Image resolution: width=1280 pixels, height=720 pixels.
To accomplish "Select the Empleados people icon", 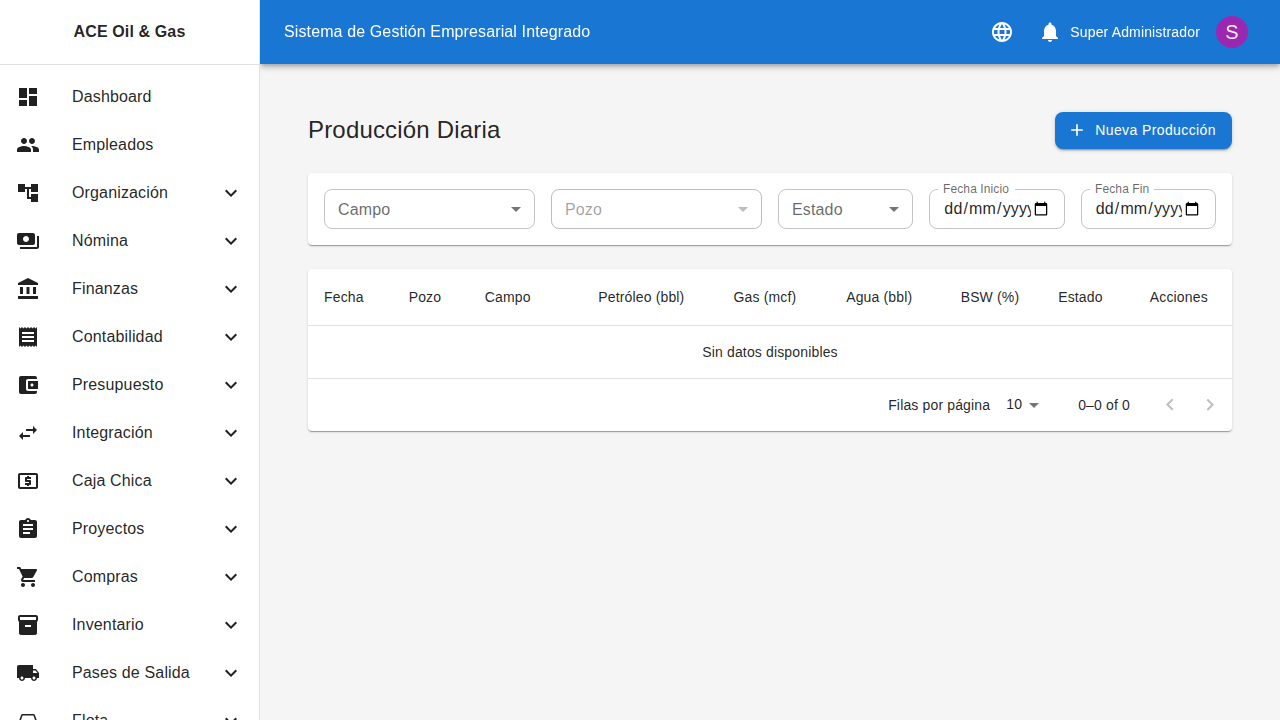I will [28, 145].
